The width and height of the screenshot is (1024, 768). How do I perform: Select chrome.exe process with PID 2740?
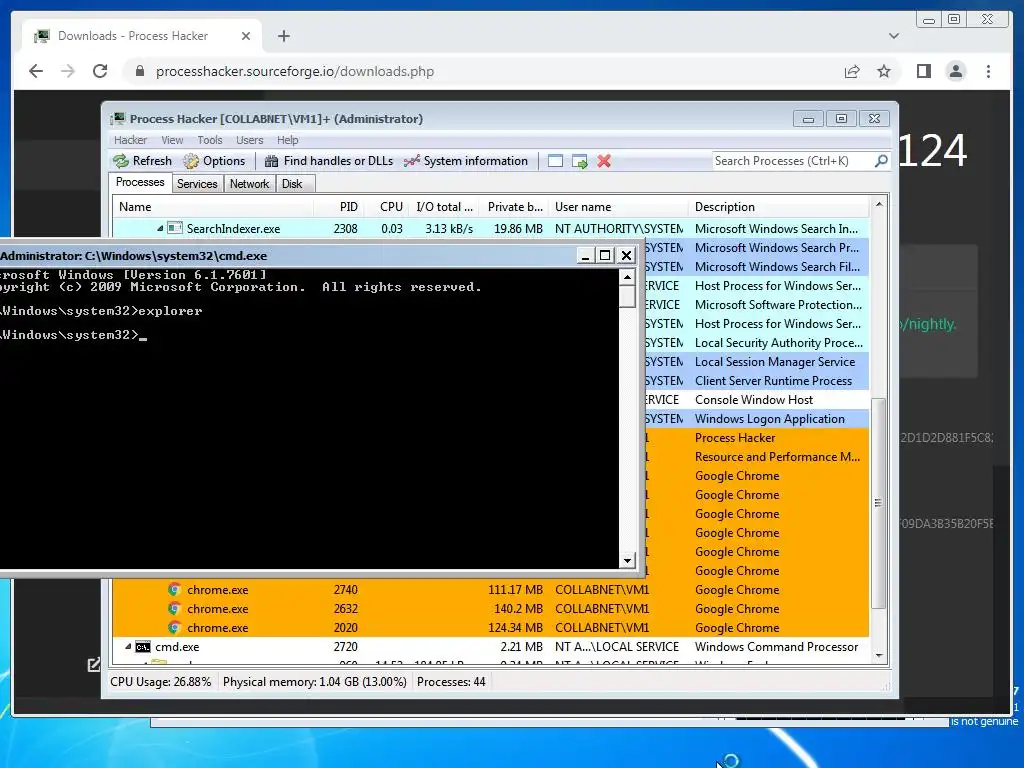490,590
